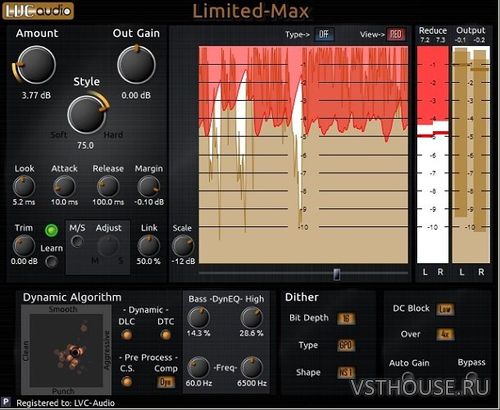Toggle the M/S mode button
Viewport: 500px width, 410px height.
click(77, 241)
